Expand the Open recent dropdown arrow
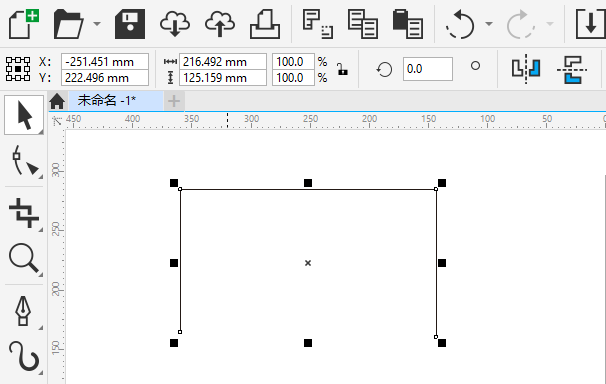 [x=97, y=24]
